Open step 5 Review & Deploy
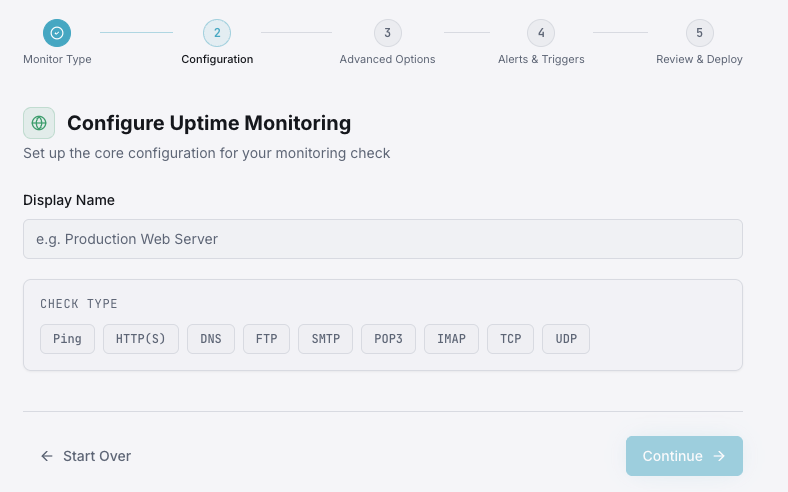Image resolution: width=788 pixels, height=492 pixels. click(x=699, y=33)
